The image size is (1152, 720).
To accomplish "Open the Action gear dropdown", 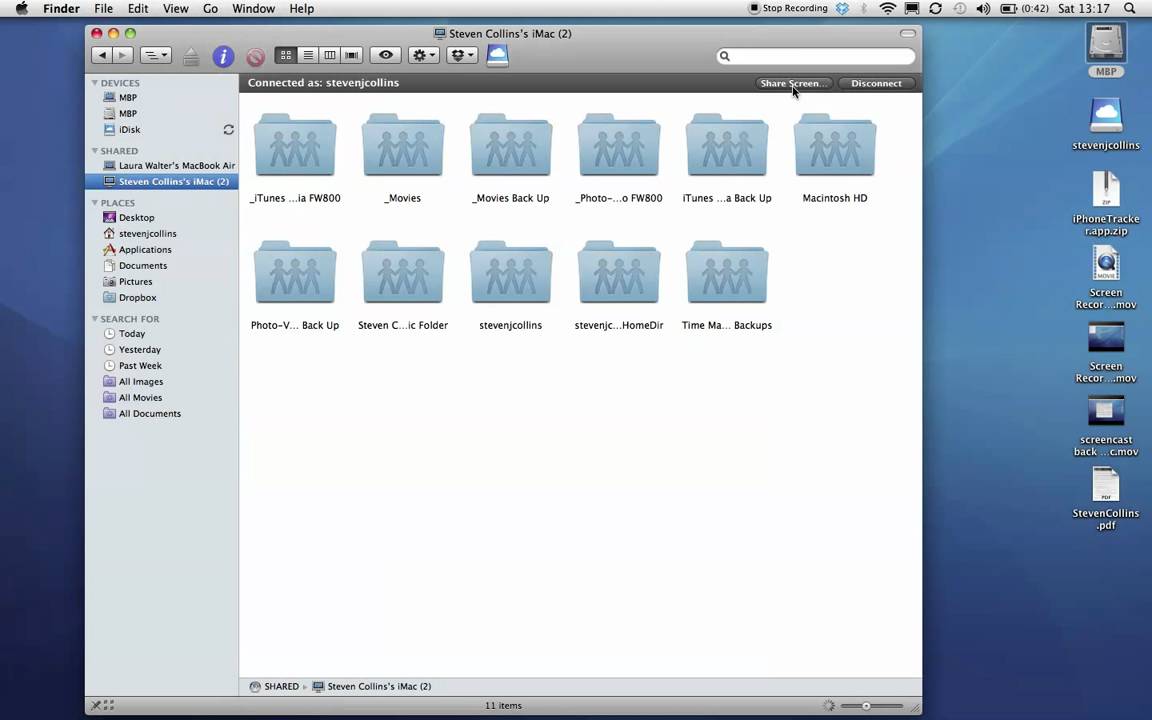I will (424, 55).
